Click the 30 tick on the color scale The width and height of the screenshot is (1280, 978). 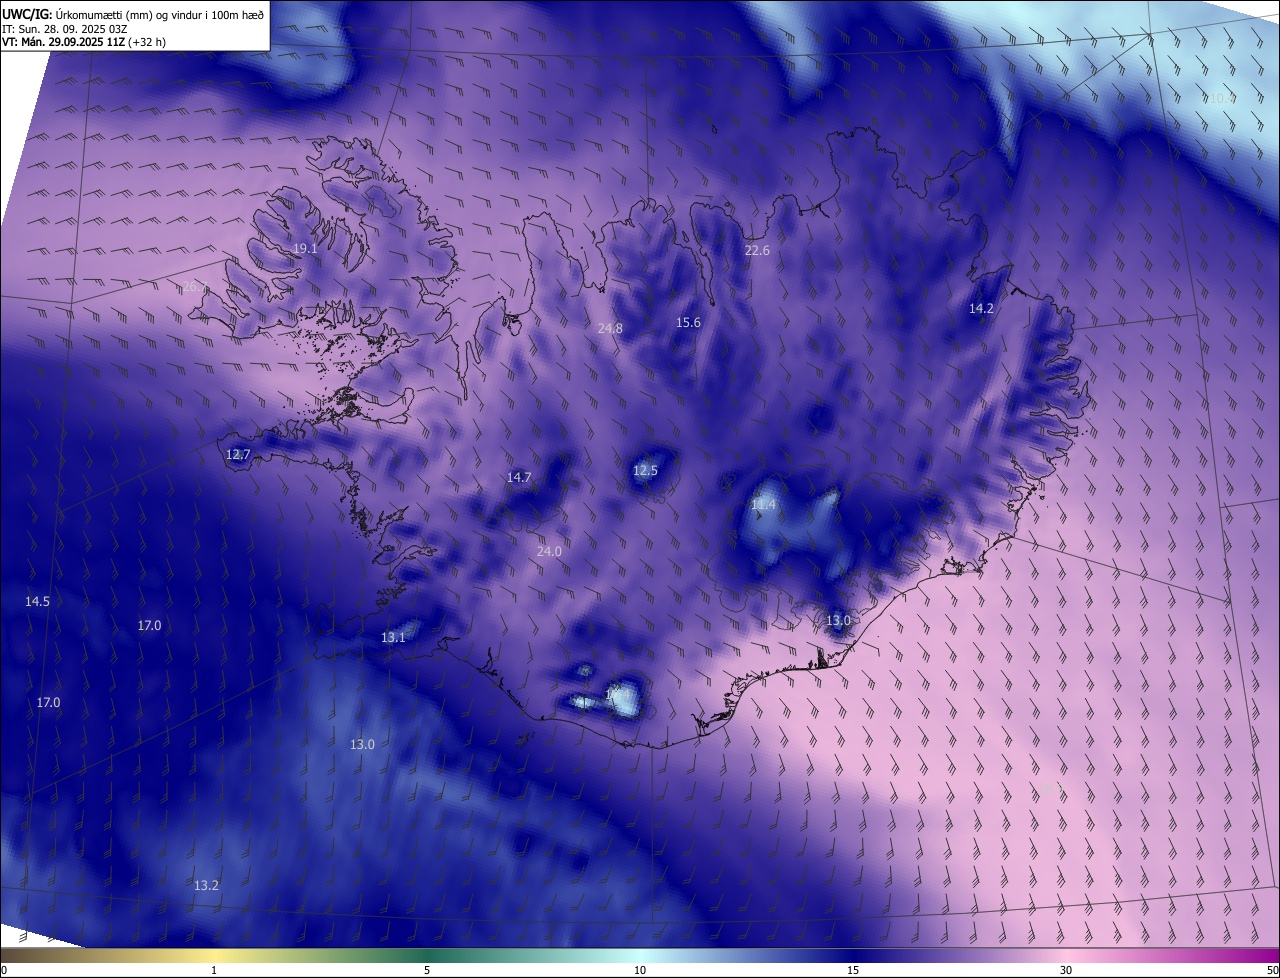[1066, 970]
